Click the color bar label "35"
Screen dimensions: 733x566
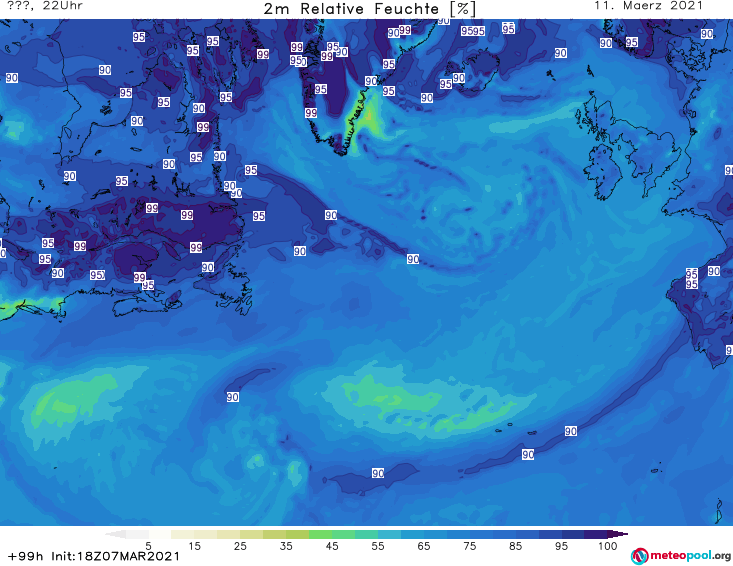coord(286,546)
